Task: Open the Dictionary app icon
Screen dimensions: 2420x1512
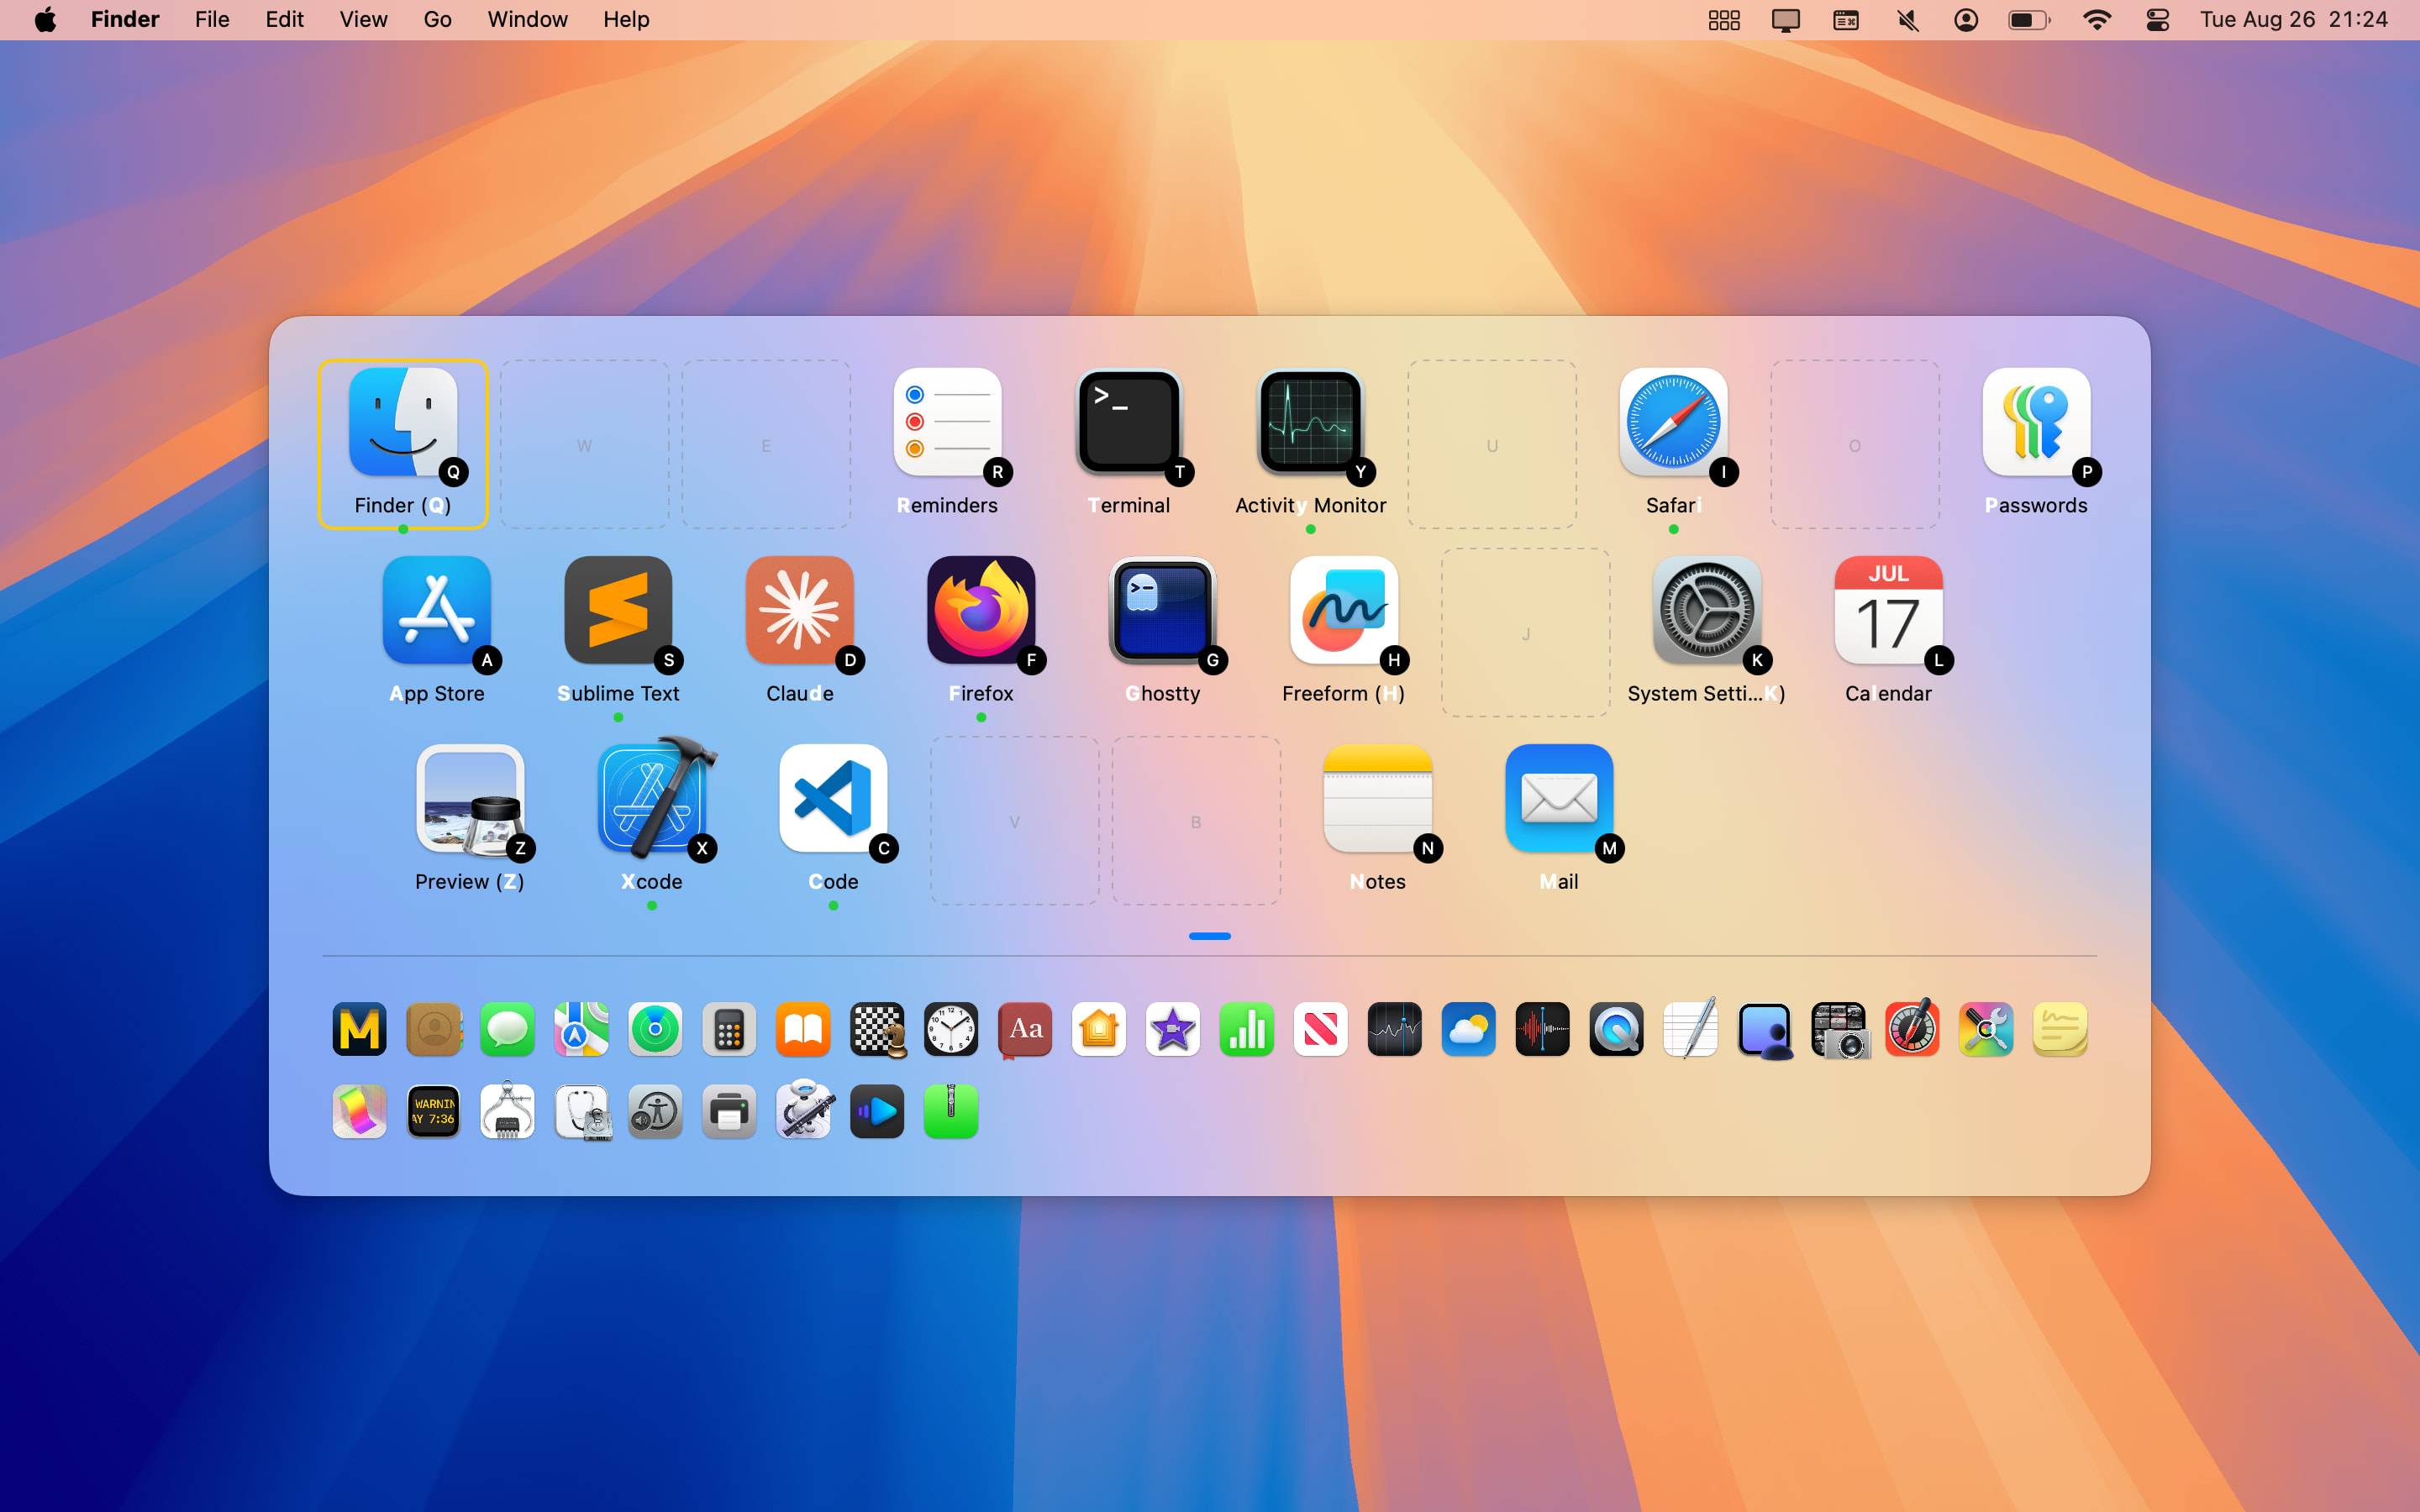Action: coord(1025,1029)
